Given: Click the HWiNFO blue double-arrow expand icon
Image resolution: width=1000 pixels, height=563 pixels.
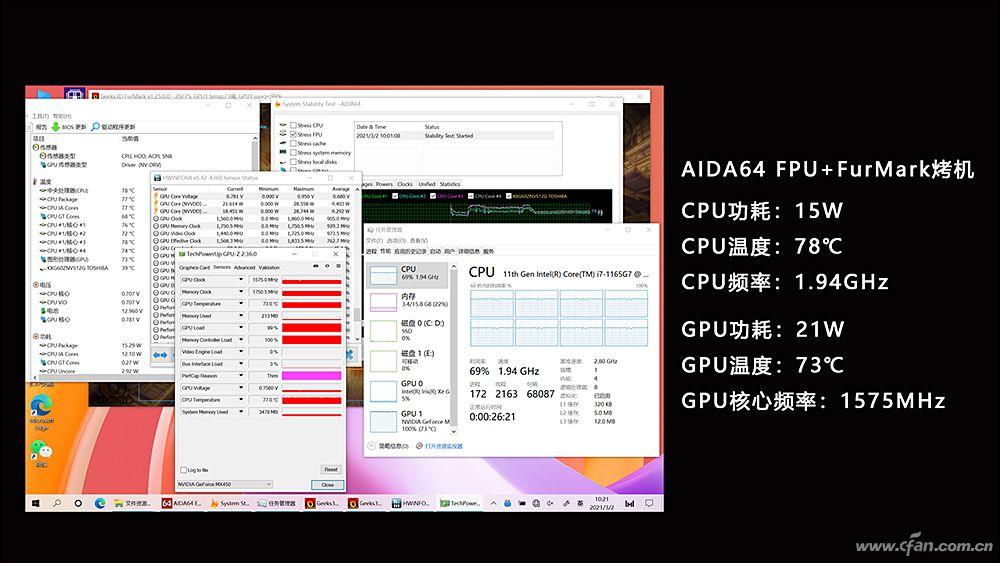Looking at the screenshot, I should pyautogui.click(x=160, y=355).
